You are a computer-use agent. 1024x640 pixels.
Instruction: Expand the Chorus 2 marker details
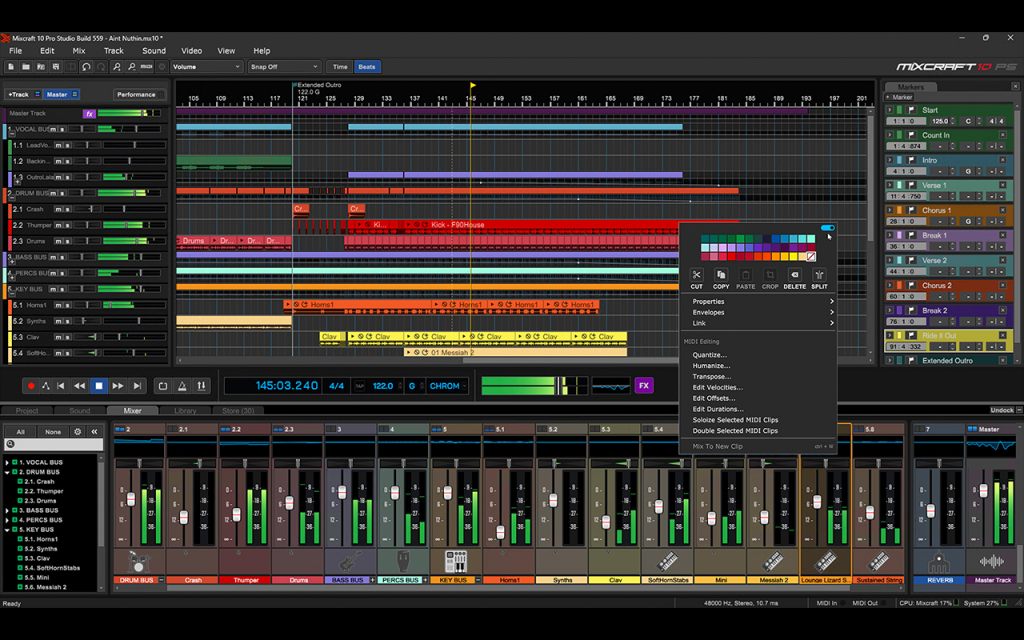pos(889,285)
